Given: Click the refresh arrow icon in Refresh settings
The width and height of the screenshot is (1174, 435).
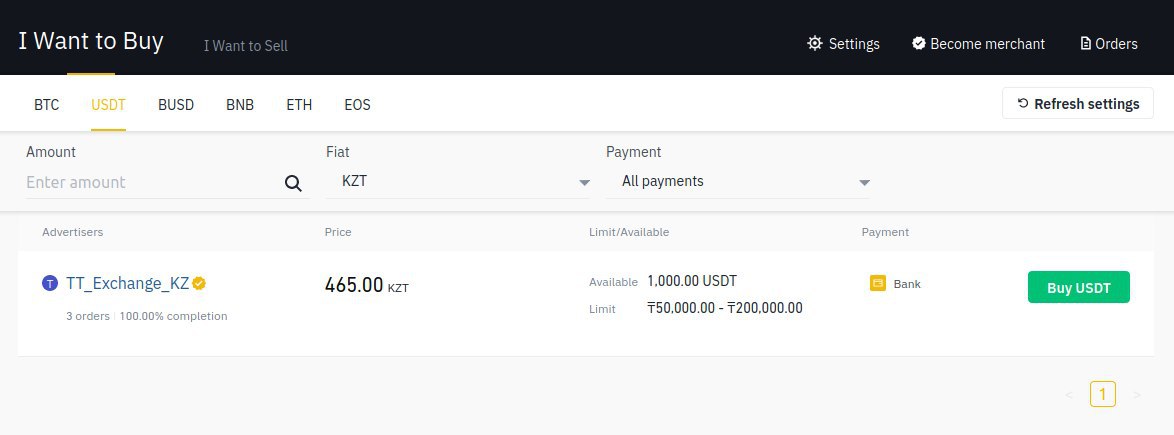Looking at the screenshot, I should coord(1023,103).
